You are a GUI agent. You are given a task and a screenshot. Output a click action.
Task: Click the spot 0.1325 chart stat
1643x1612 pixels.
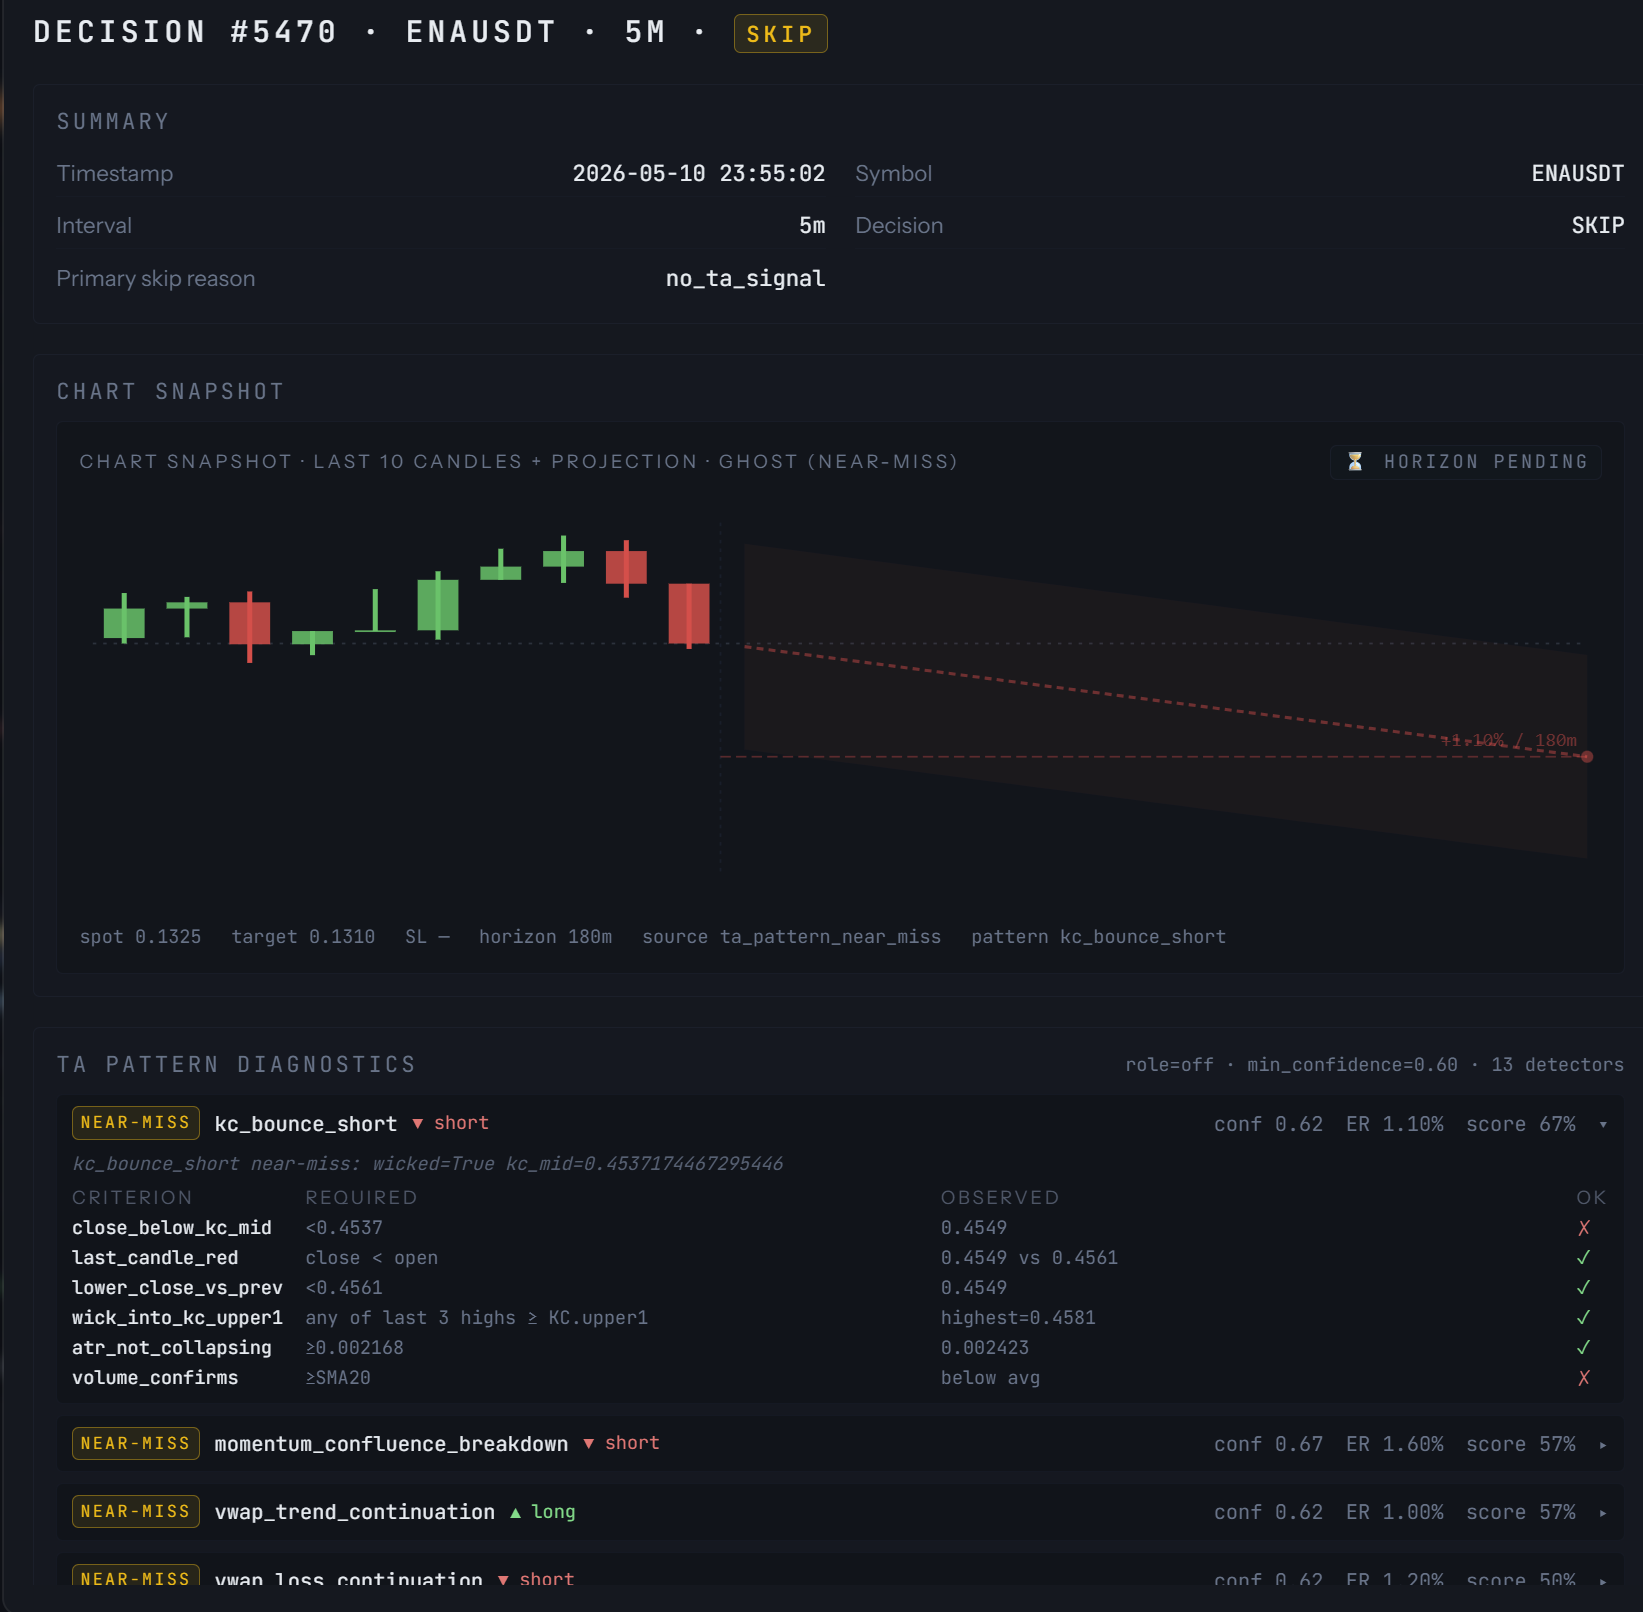click(140, 937)
